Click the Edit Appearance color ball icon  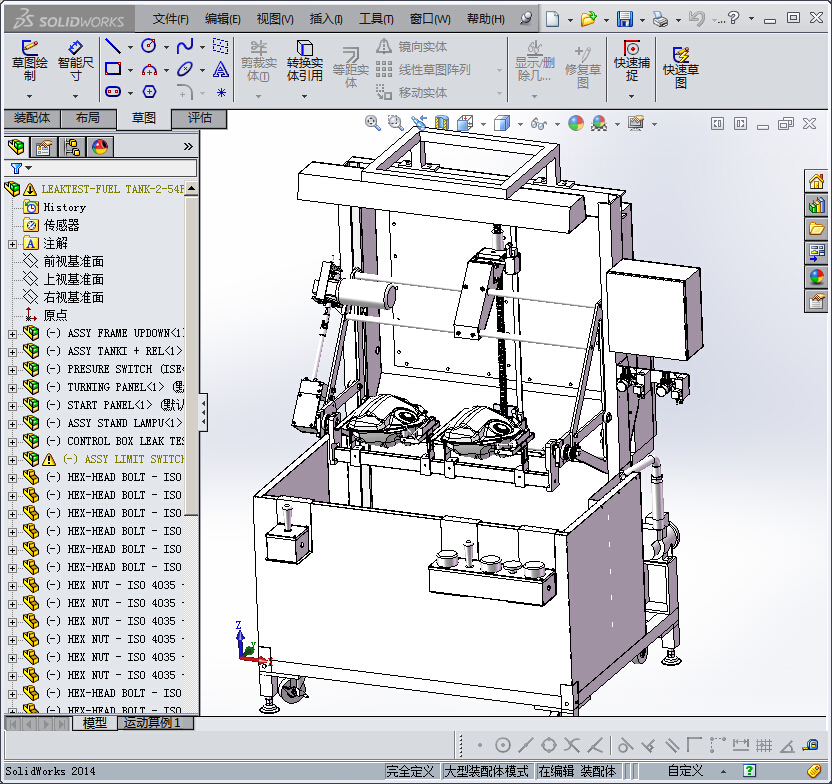575,123
